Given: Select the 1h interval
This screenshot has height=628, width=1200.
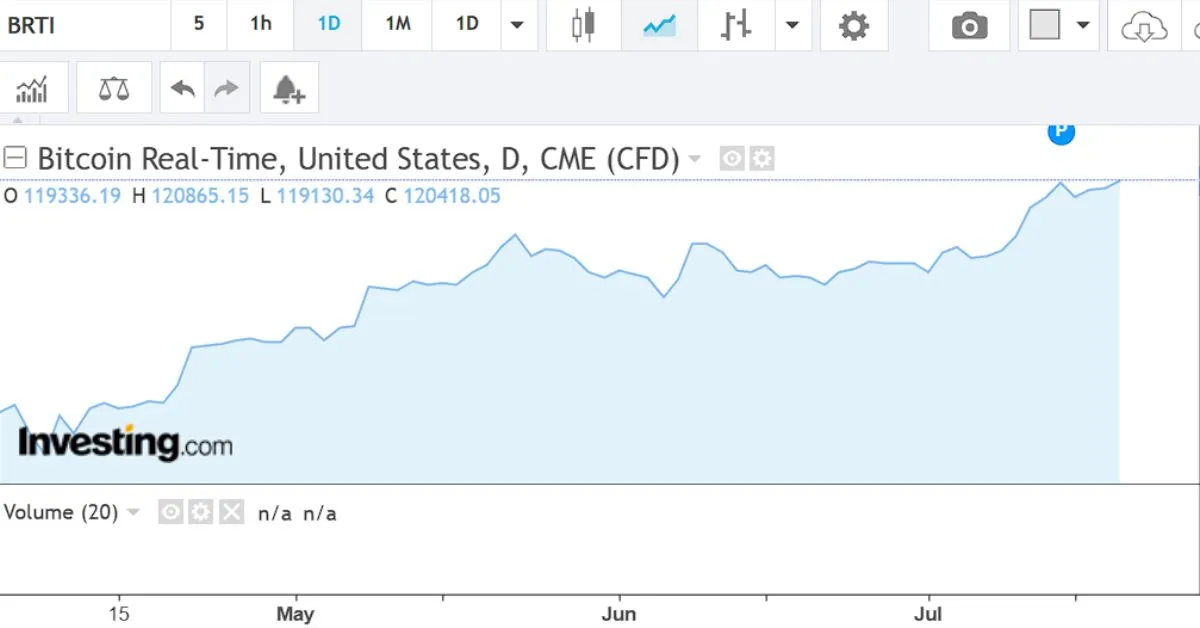Looking at the screenshot, I should click(261, 25).
